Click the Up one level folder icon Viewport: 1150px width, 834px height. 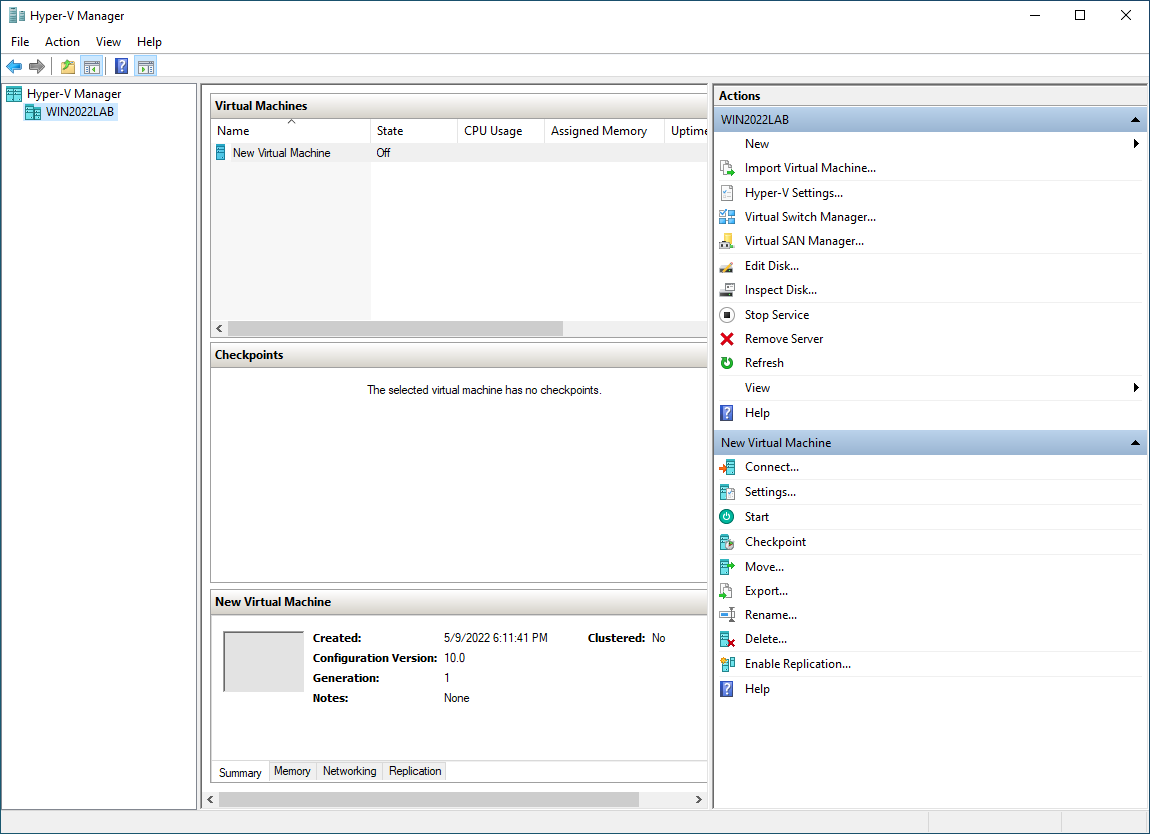67,67
